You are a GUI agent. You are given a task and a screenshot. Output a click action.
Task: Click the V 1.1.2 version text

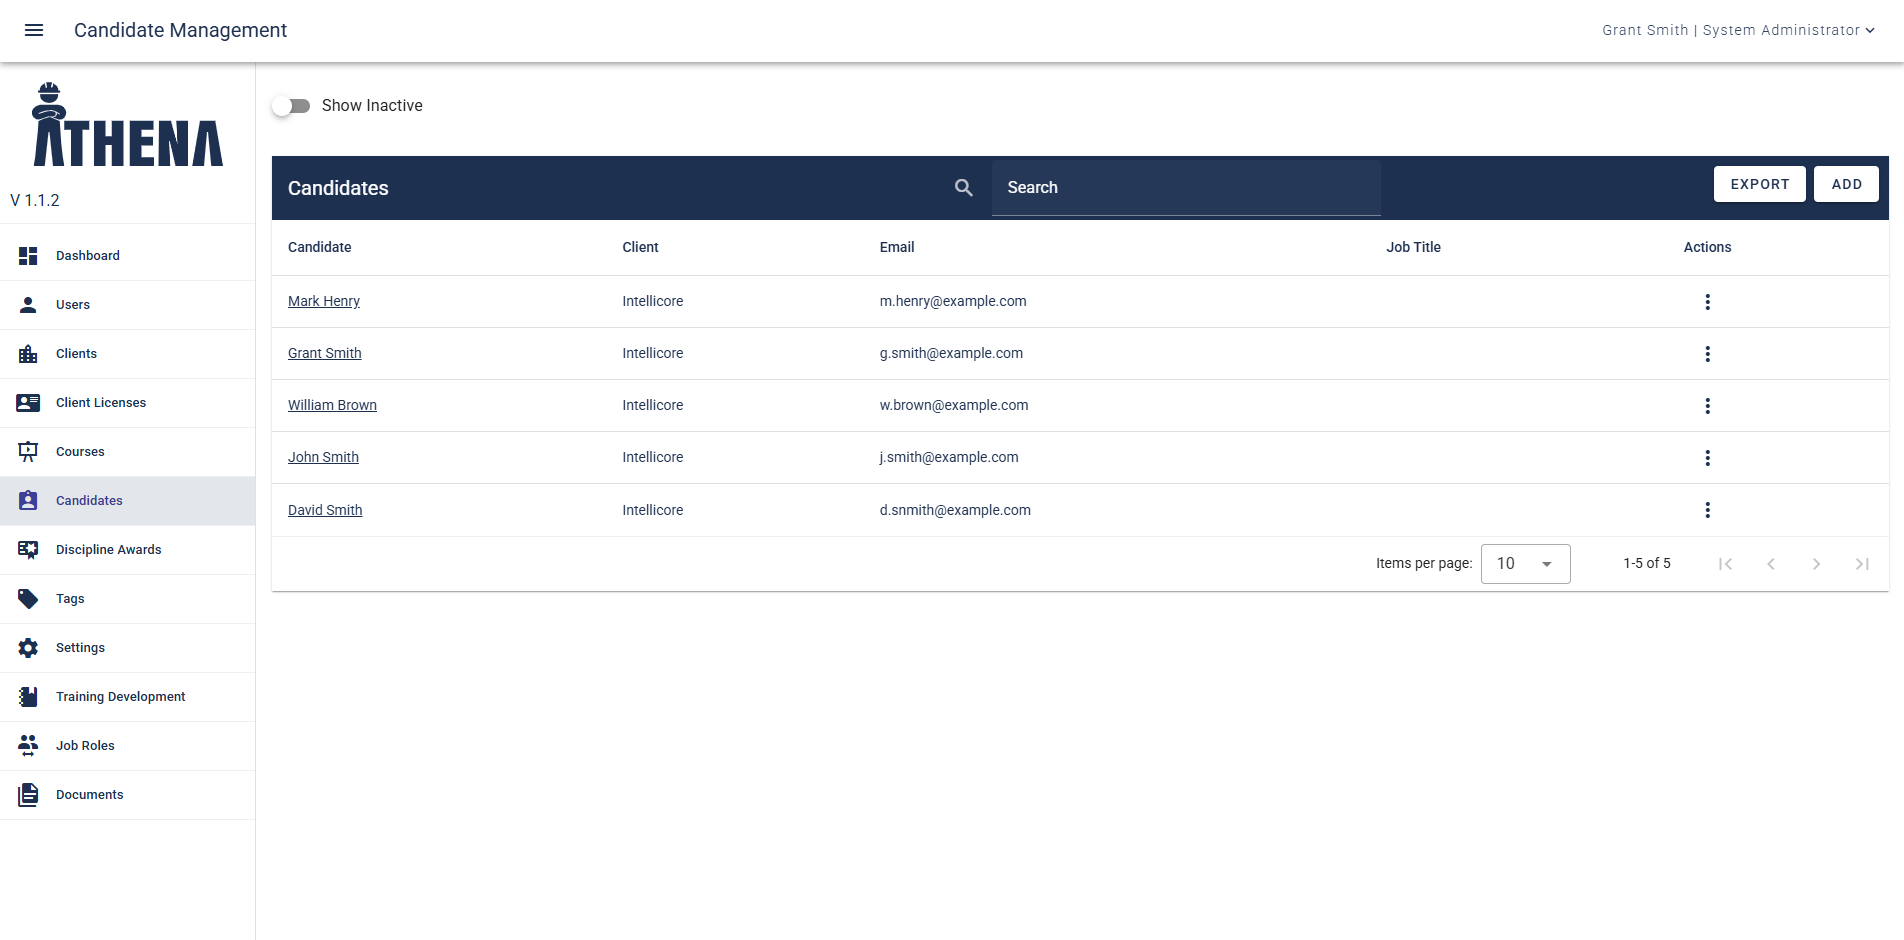click(35, 200)
